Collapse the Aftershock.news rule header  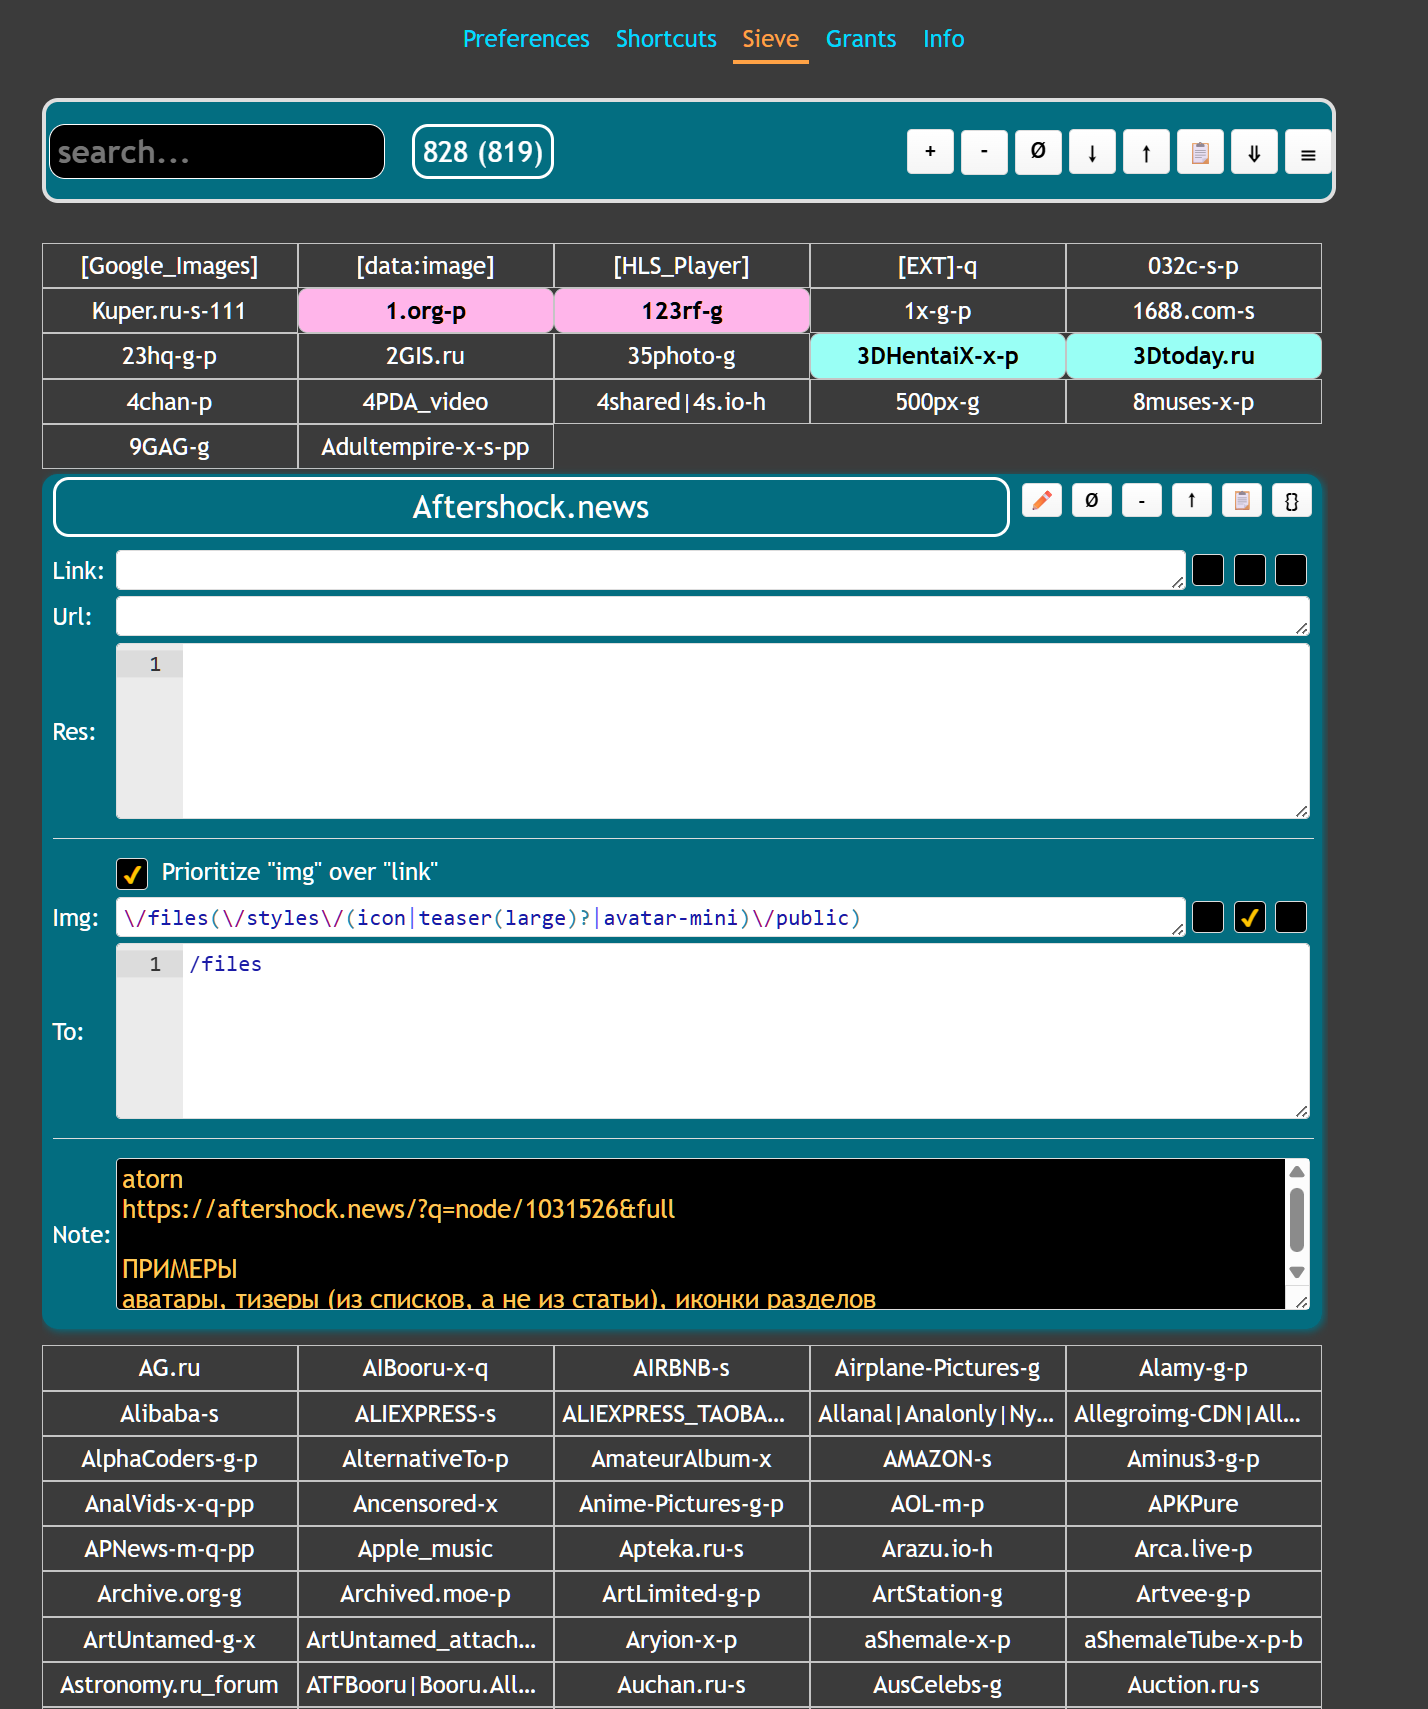(531, 507)
